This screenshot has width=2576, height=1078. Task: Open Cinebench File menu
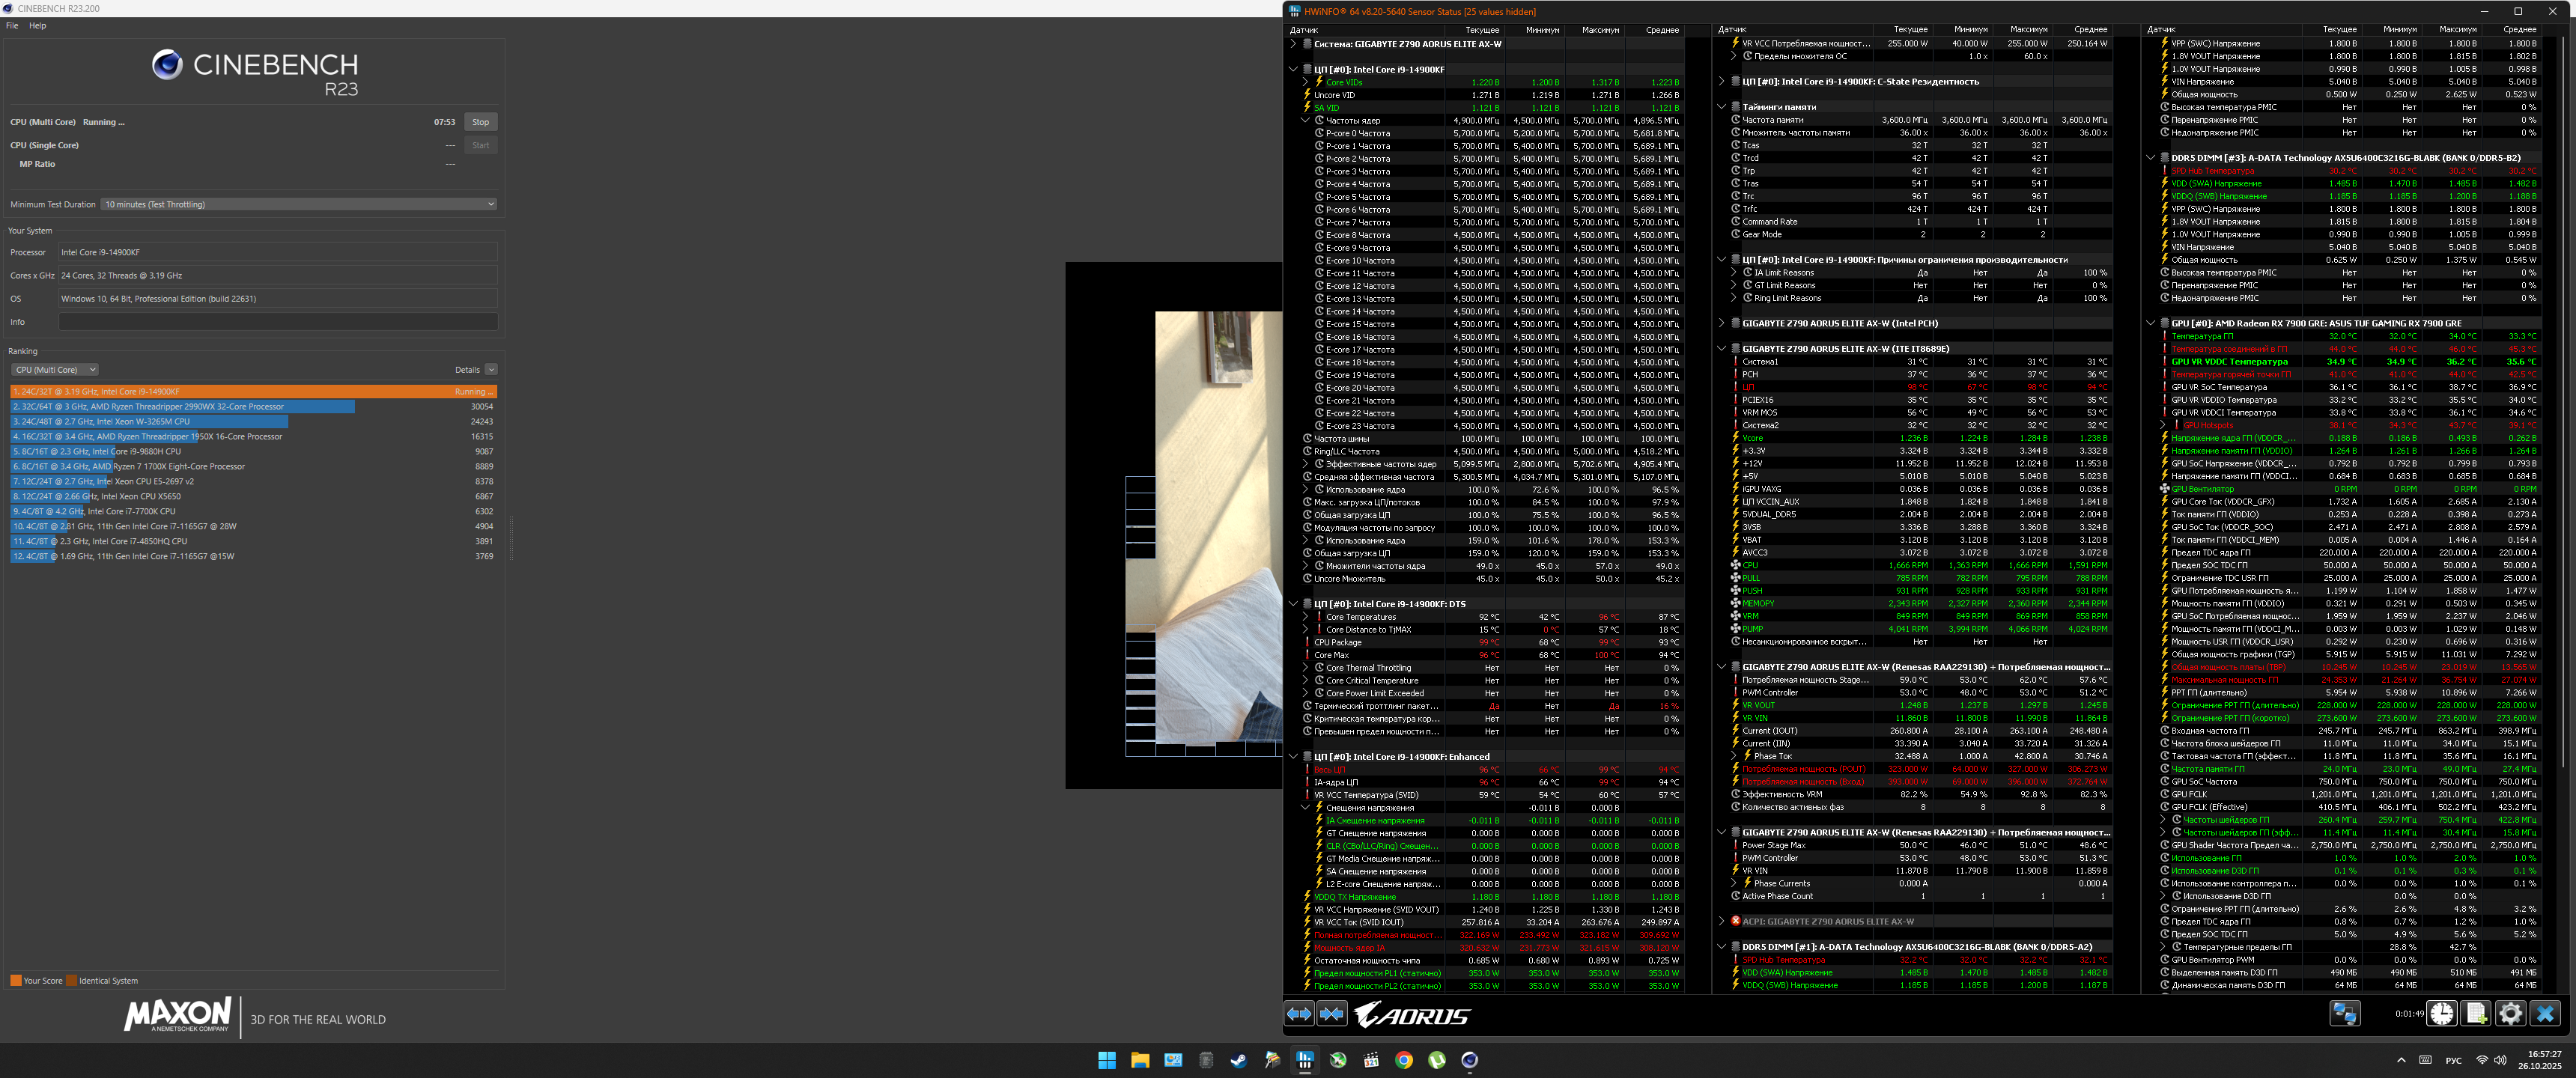point(12,26)
